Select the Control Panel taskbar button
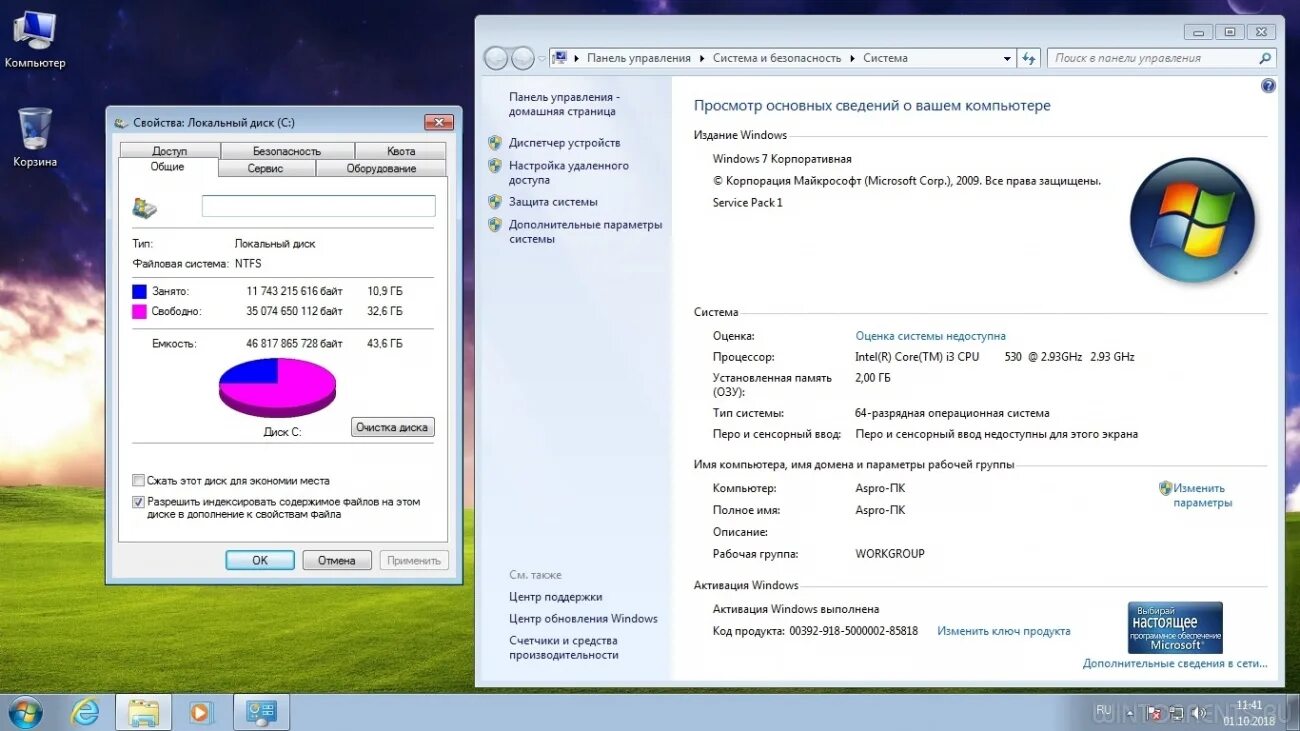The height and width of the screenshot is (731, 1300). click(261, 712)
